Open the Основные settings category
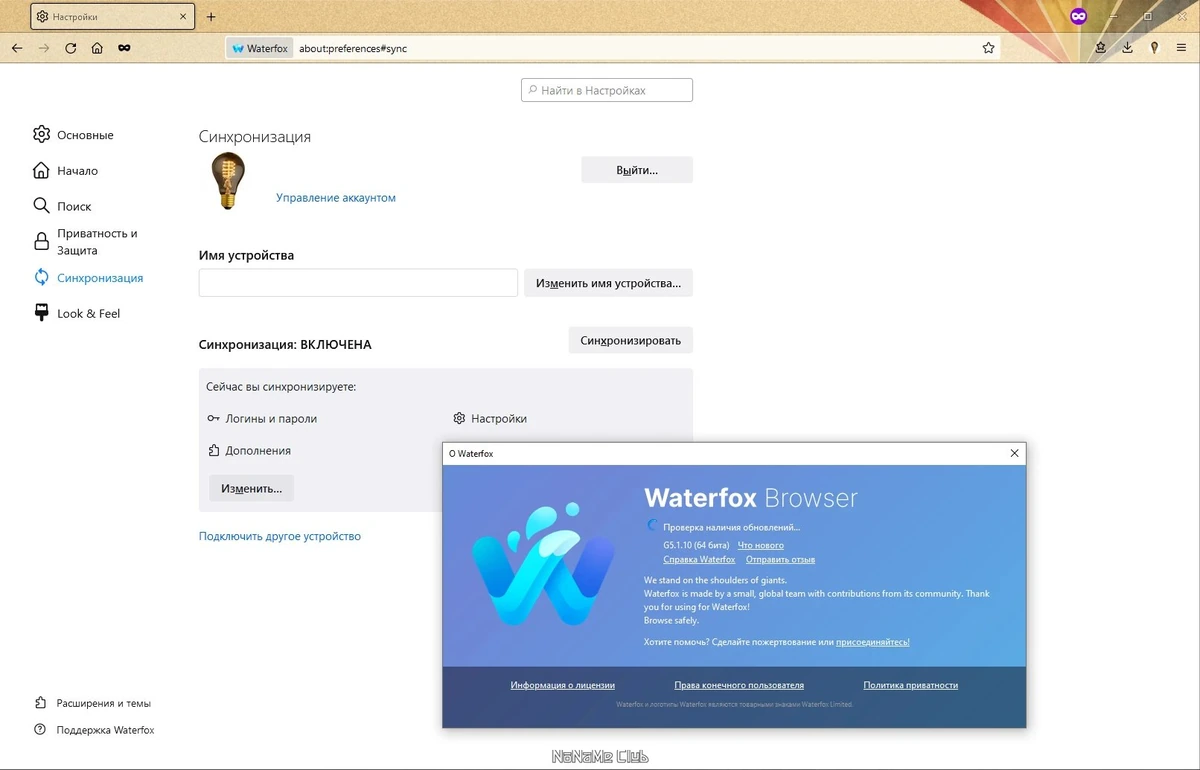This screenshot has height=770, width=1200. tap(73, 135)
